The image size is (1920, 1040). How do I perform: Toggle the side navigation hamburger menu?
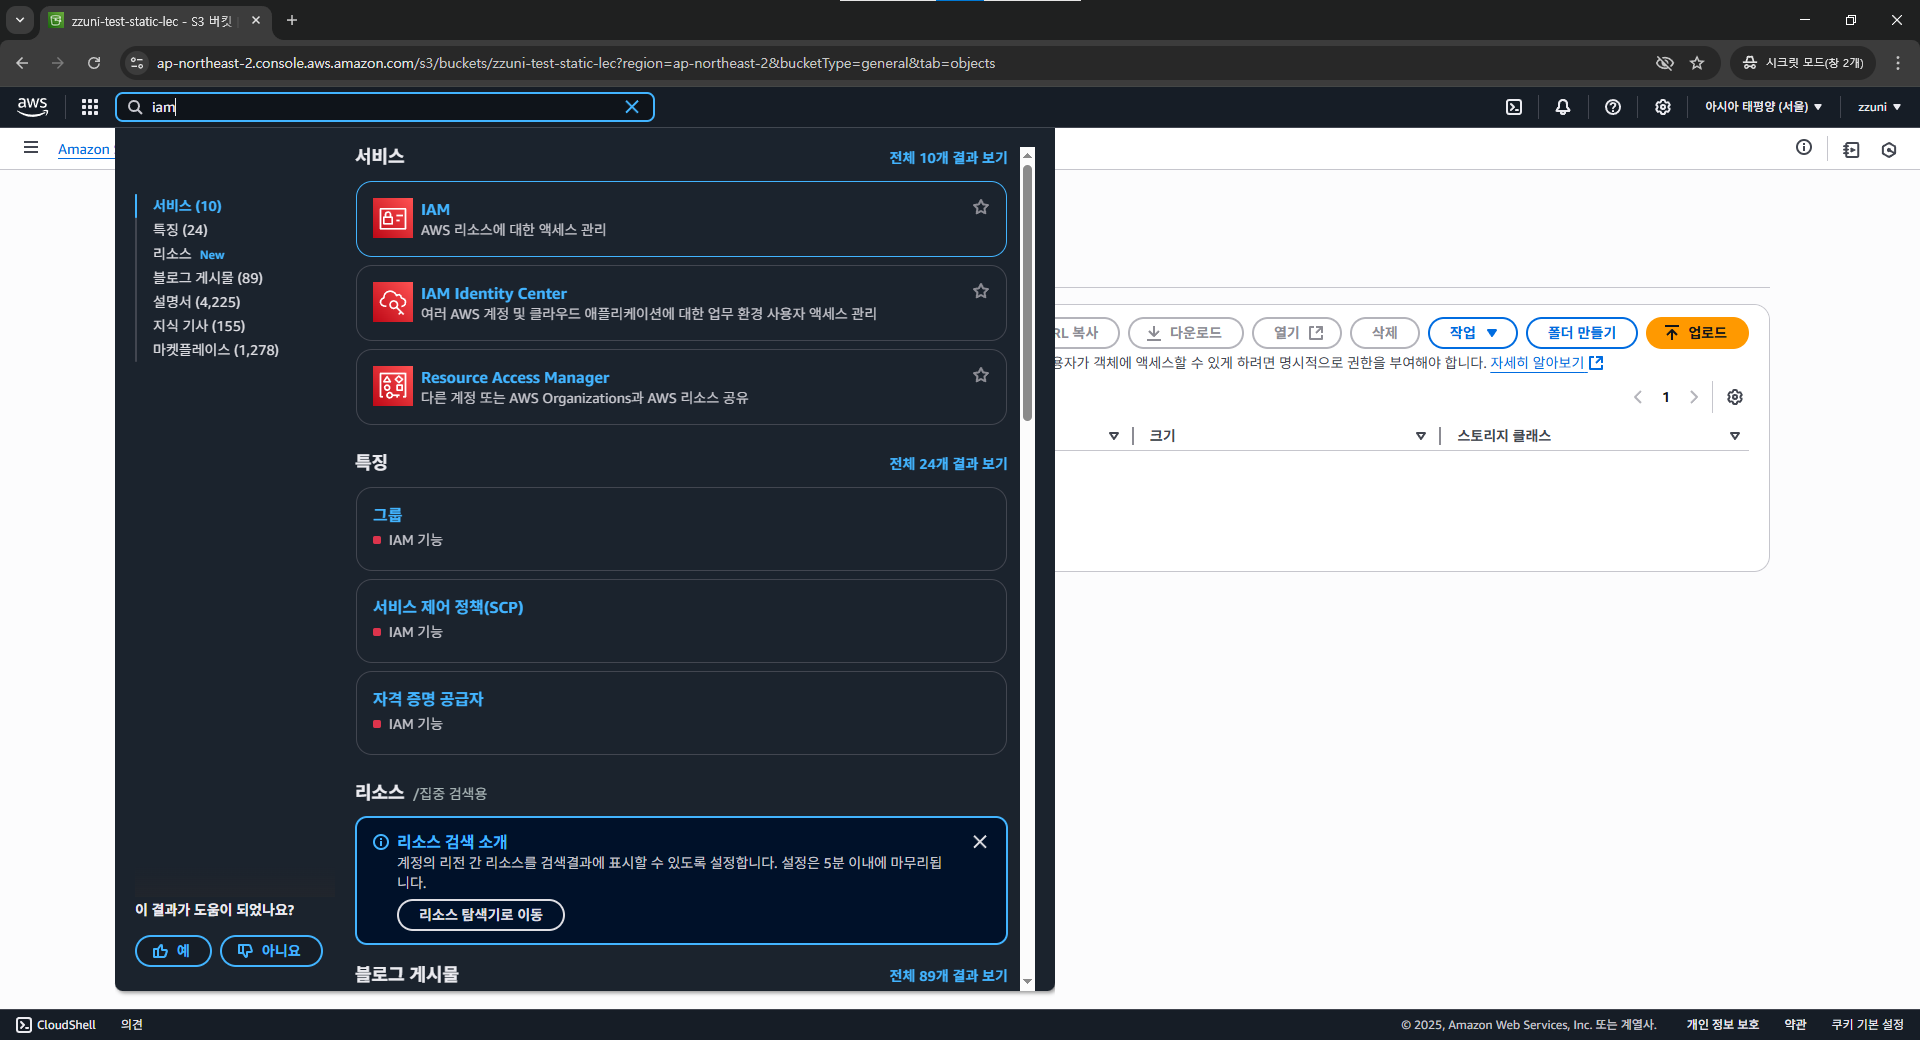[x=31, y=148]
